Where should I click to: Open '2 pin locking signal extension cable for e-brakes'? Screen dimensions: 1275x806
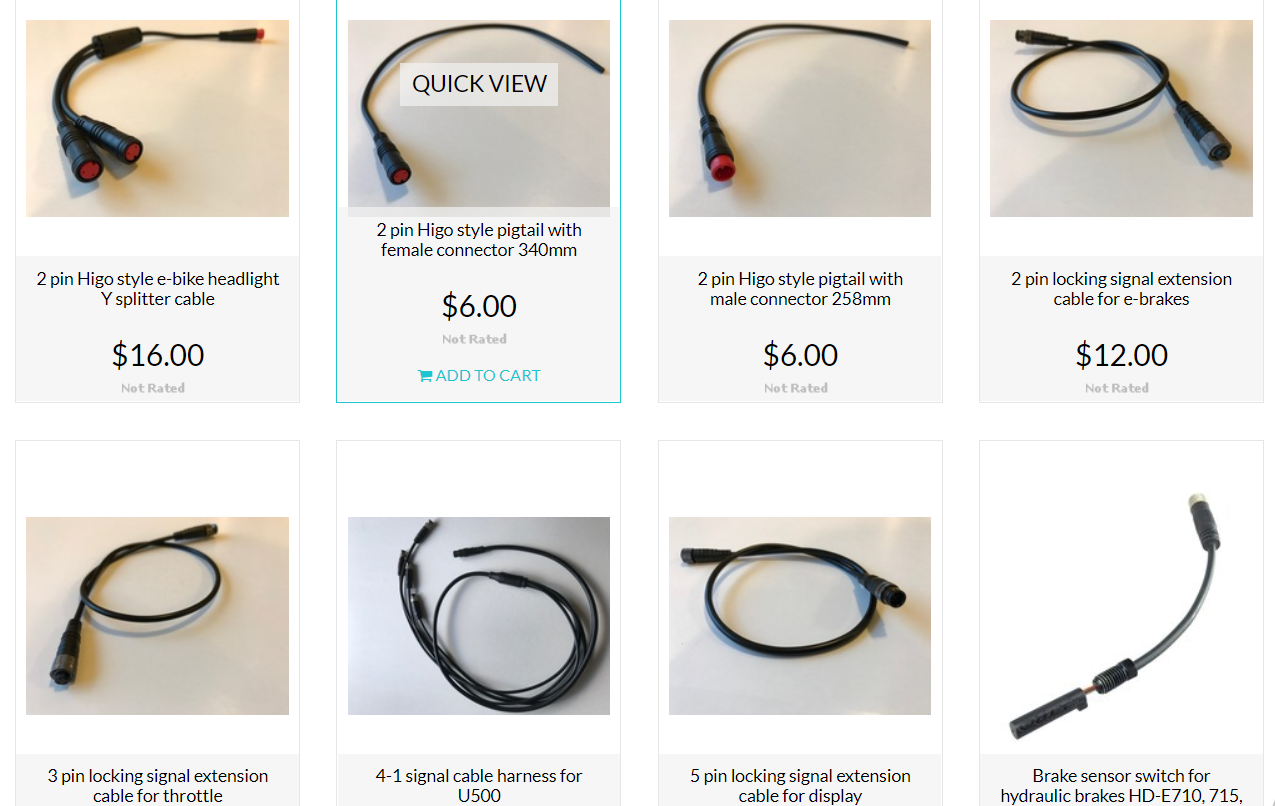coord(1121,289)
